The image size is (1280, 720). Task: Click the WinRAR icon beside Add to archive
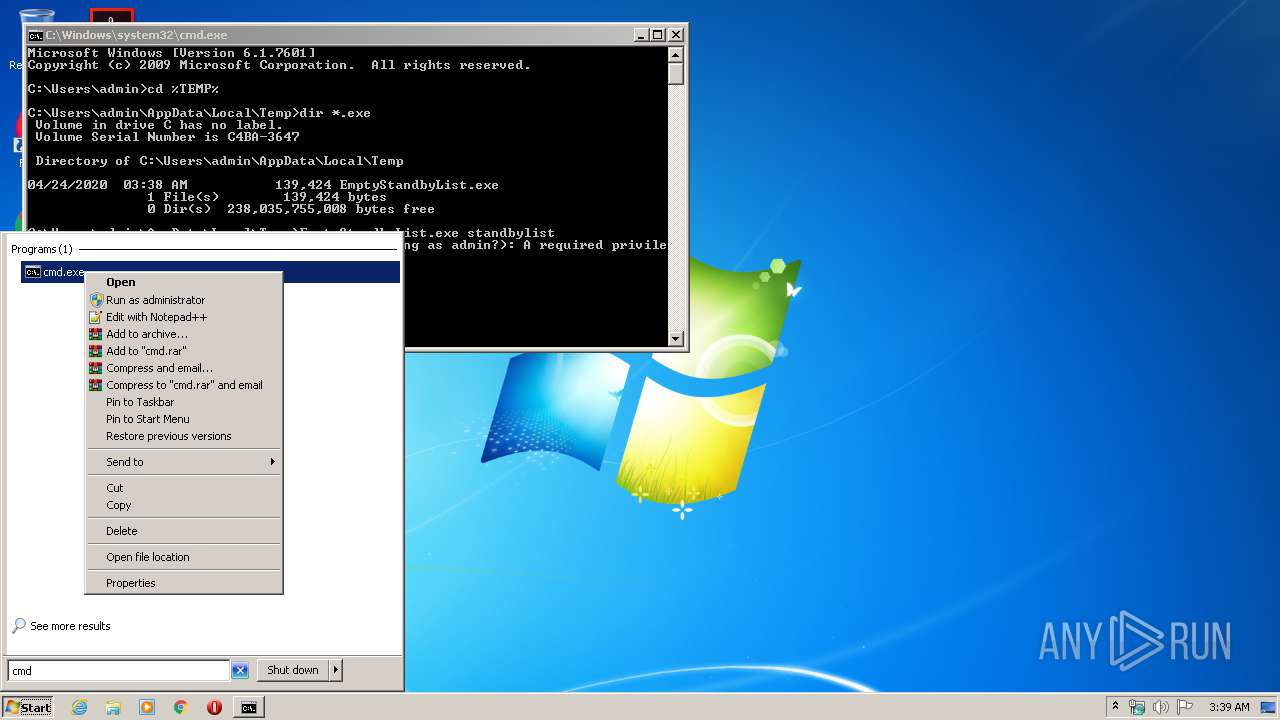96,334
